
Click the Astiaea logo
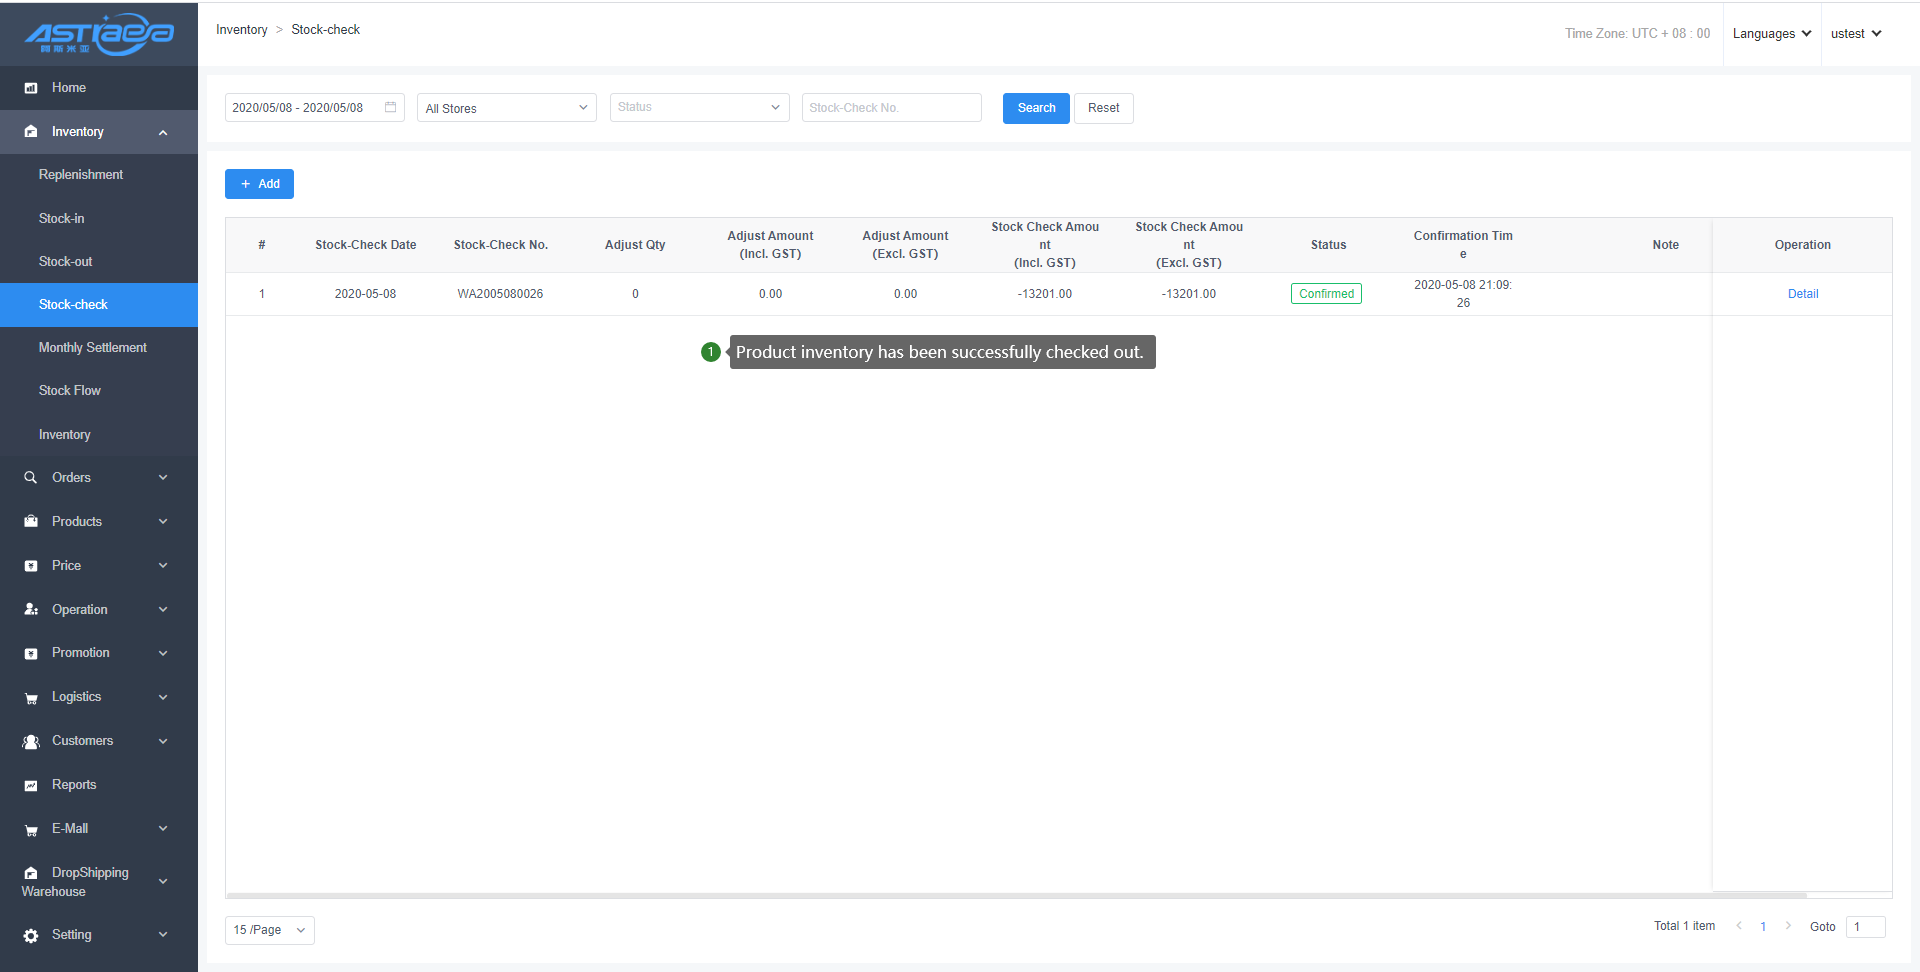(99, 34)
